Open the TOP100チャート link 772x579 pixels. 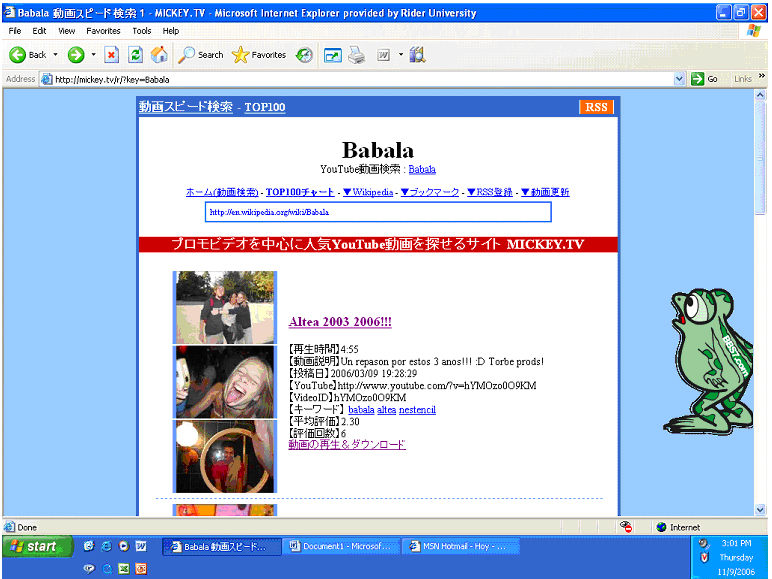pos(300,192)
